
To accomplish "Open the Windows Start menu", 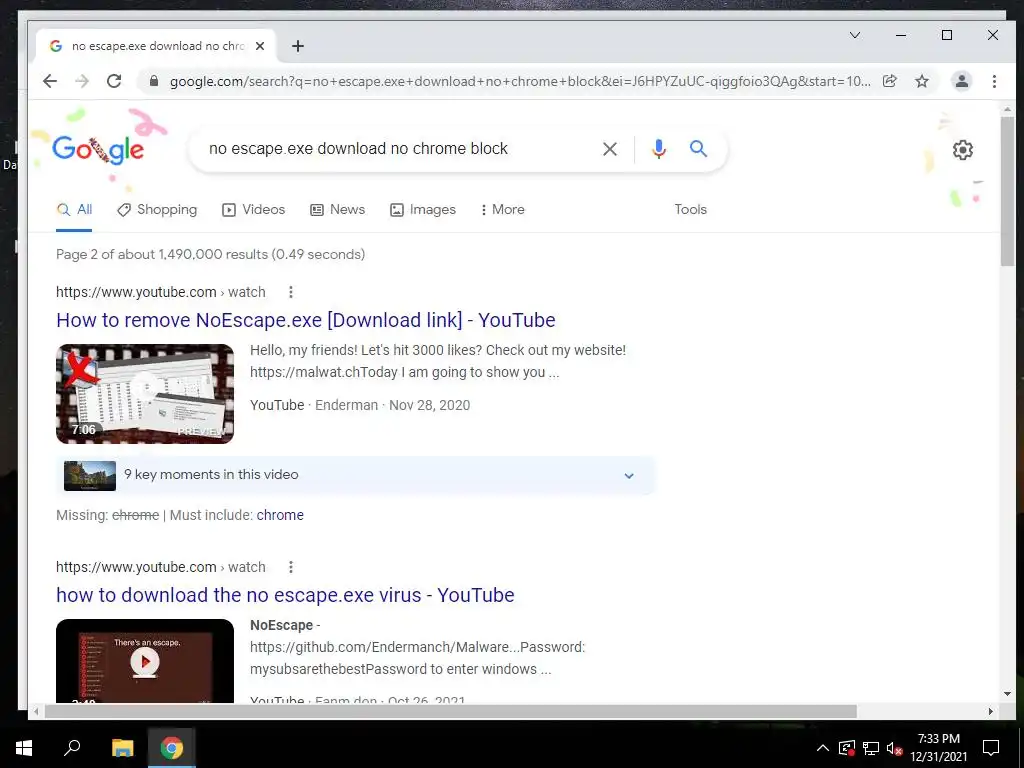I will click(x=24, y=748).
